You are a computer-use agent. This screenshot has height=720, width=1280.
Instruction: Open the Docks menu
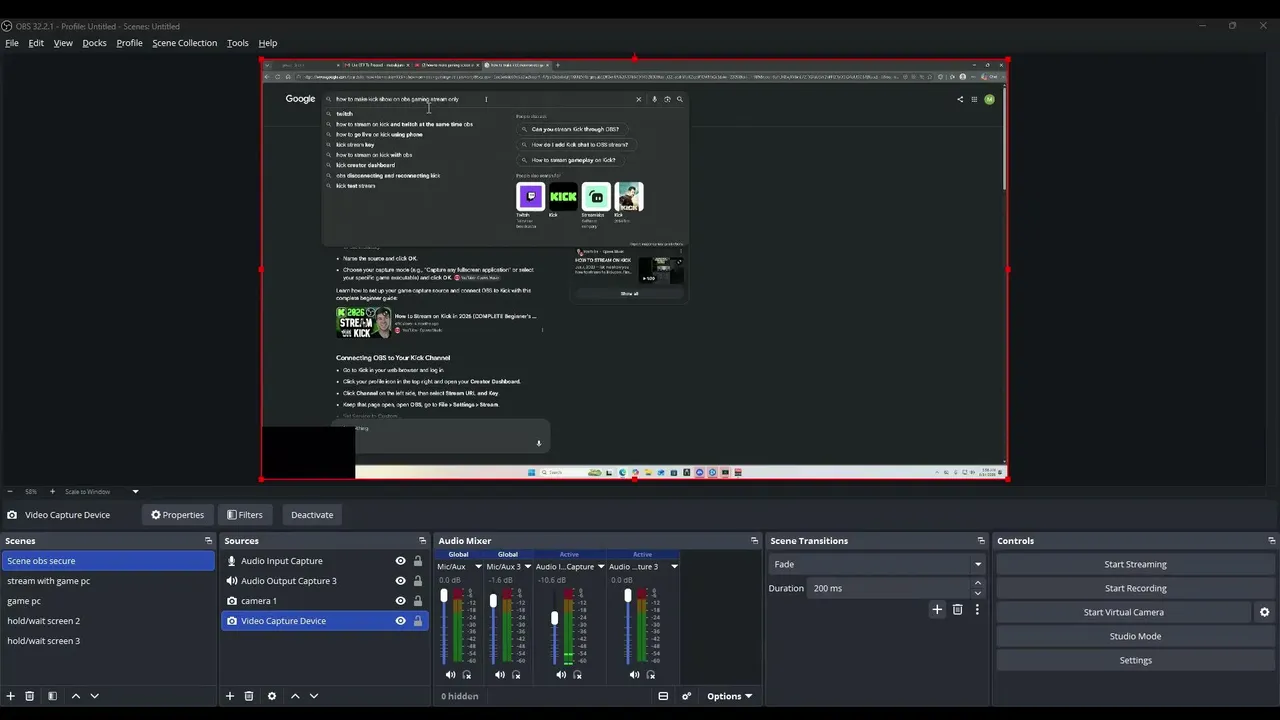coord(94,43)
